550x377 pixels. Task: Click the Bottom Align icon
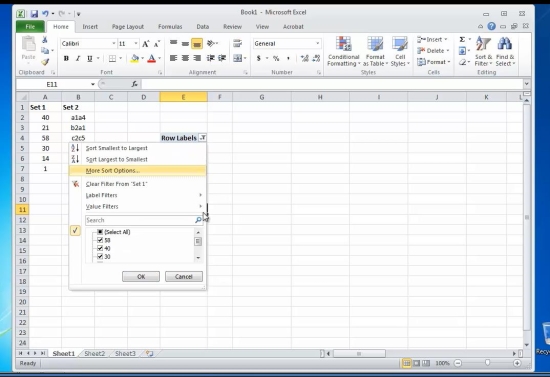click(197, 43)
